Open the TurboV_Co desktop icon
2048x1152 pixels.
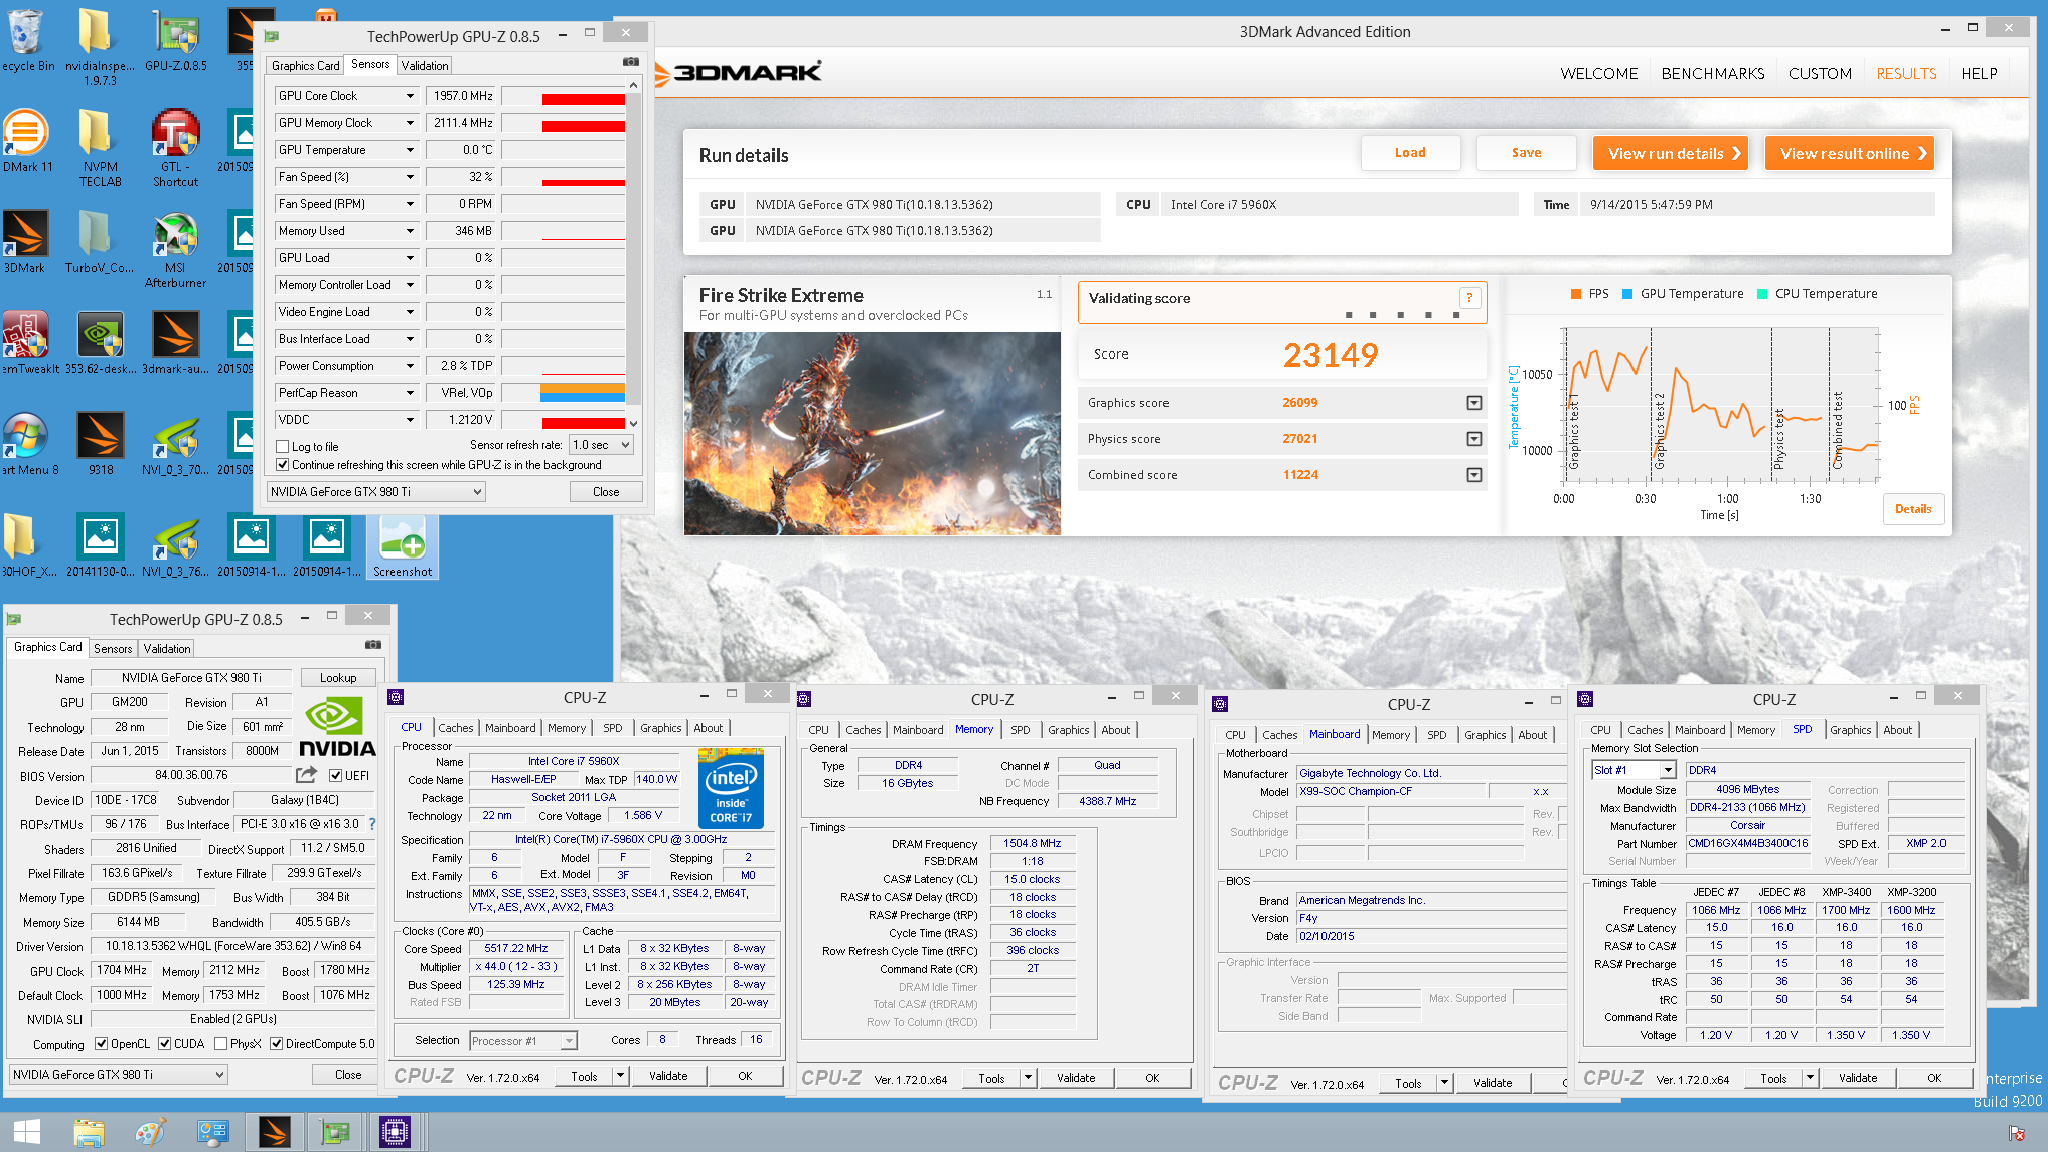tap(99, 242)
